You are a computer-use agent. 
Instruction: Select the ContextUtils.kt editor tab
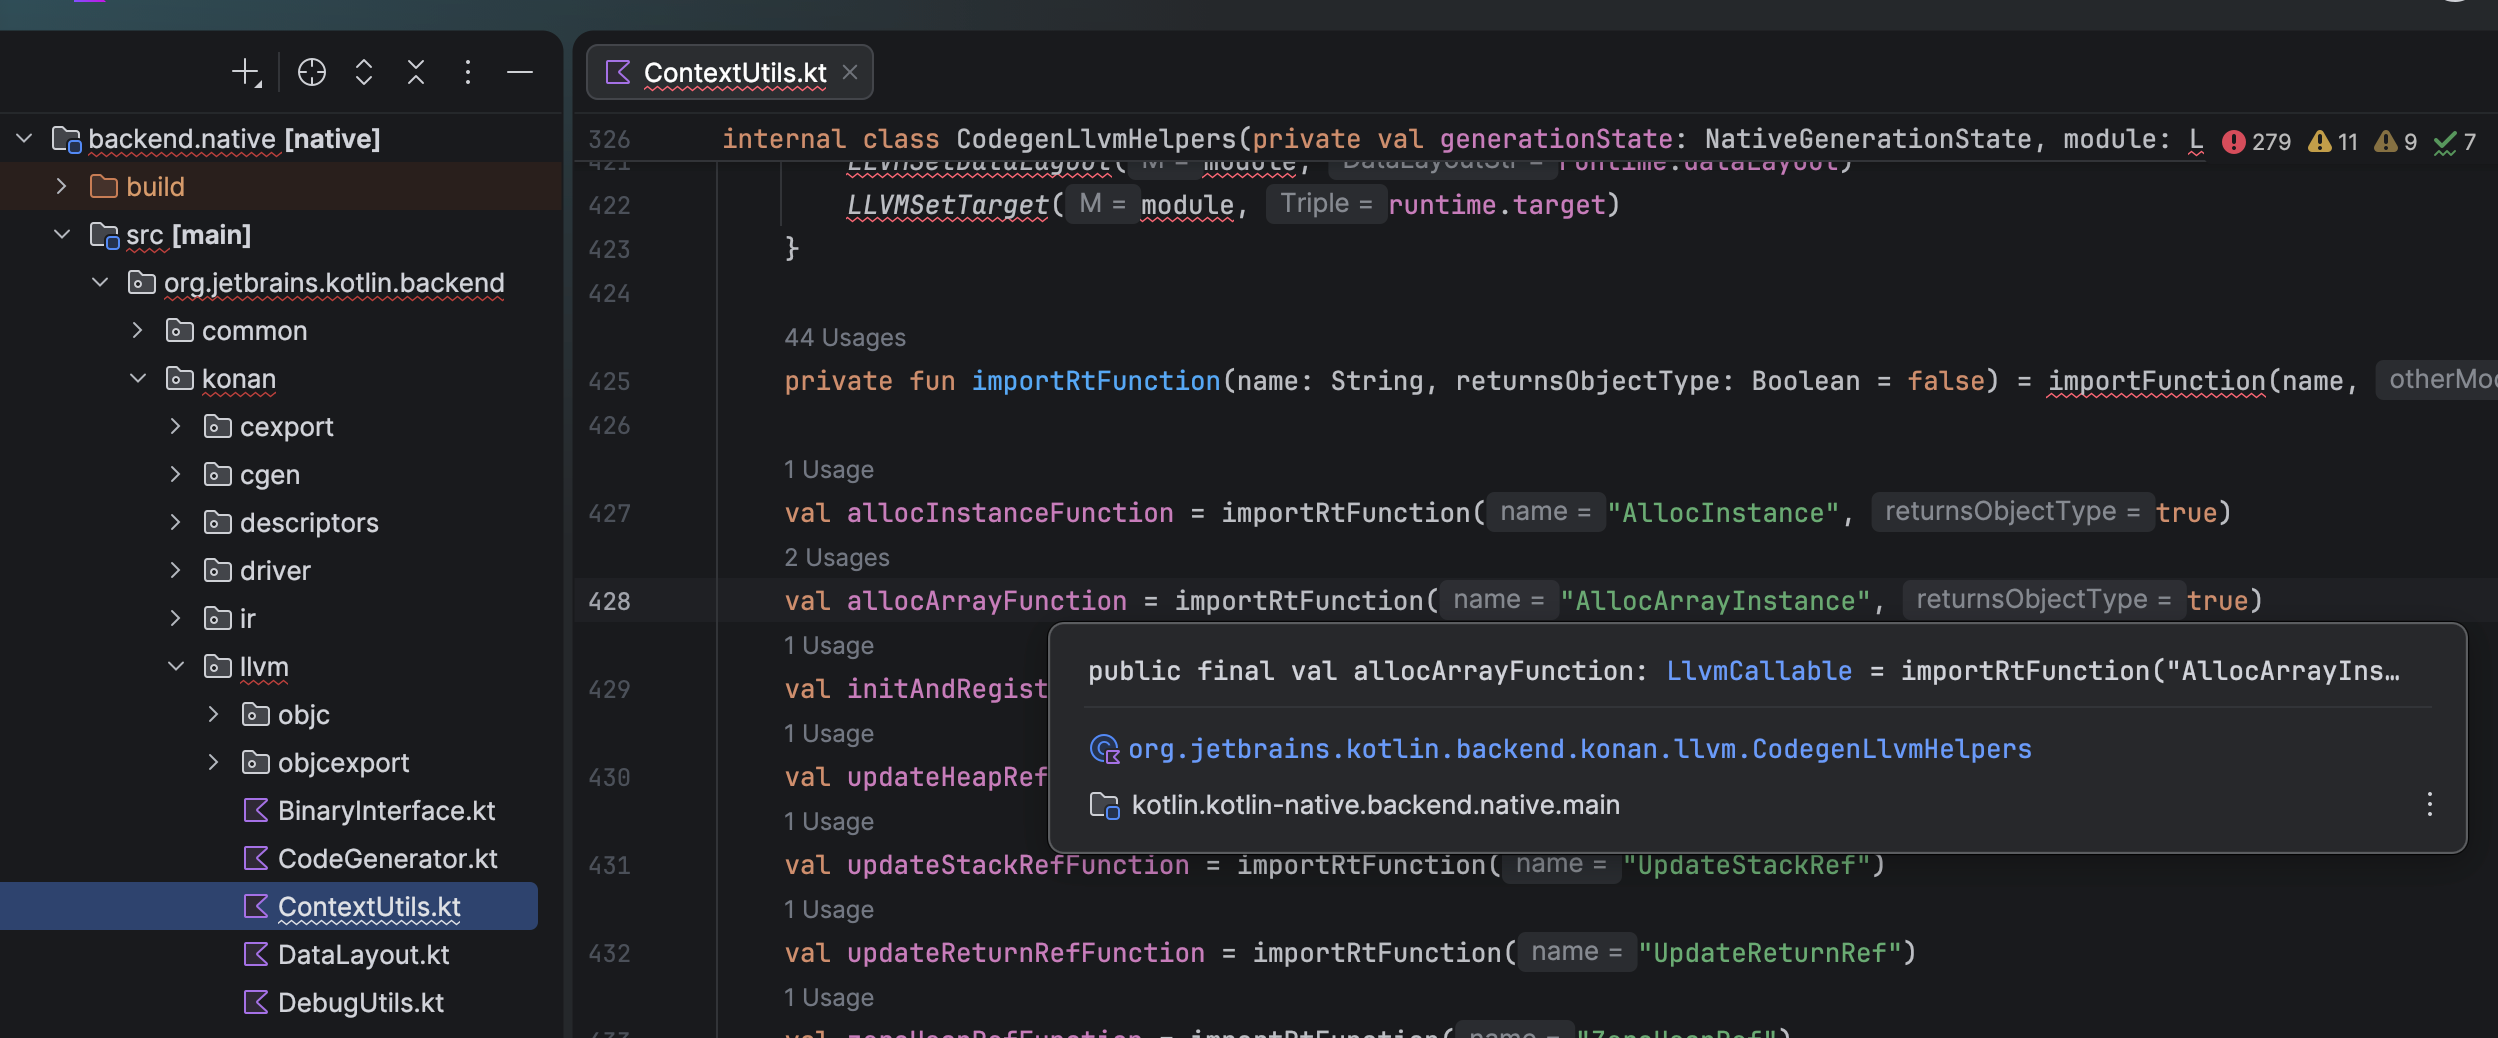point(734,72)
